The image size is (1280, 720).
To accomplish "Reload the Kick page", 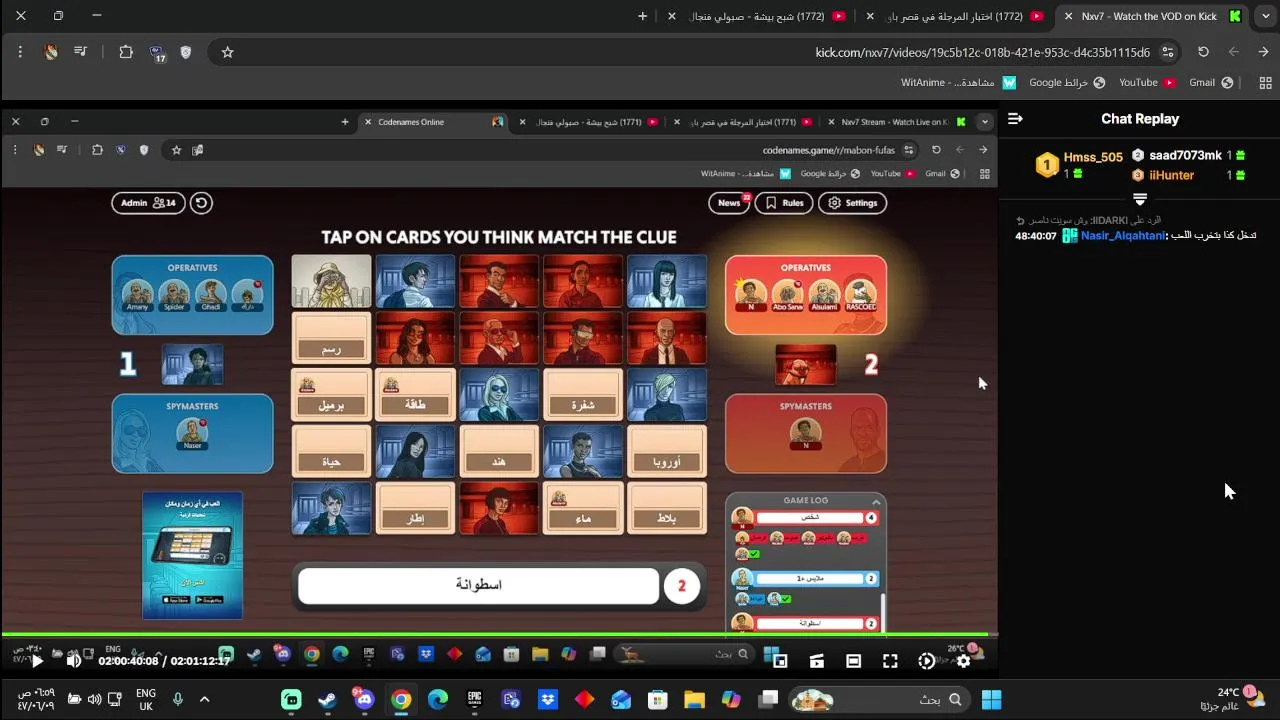I will [1203, 52].
